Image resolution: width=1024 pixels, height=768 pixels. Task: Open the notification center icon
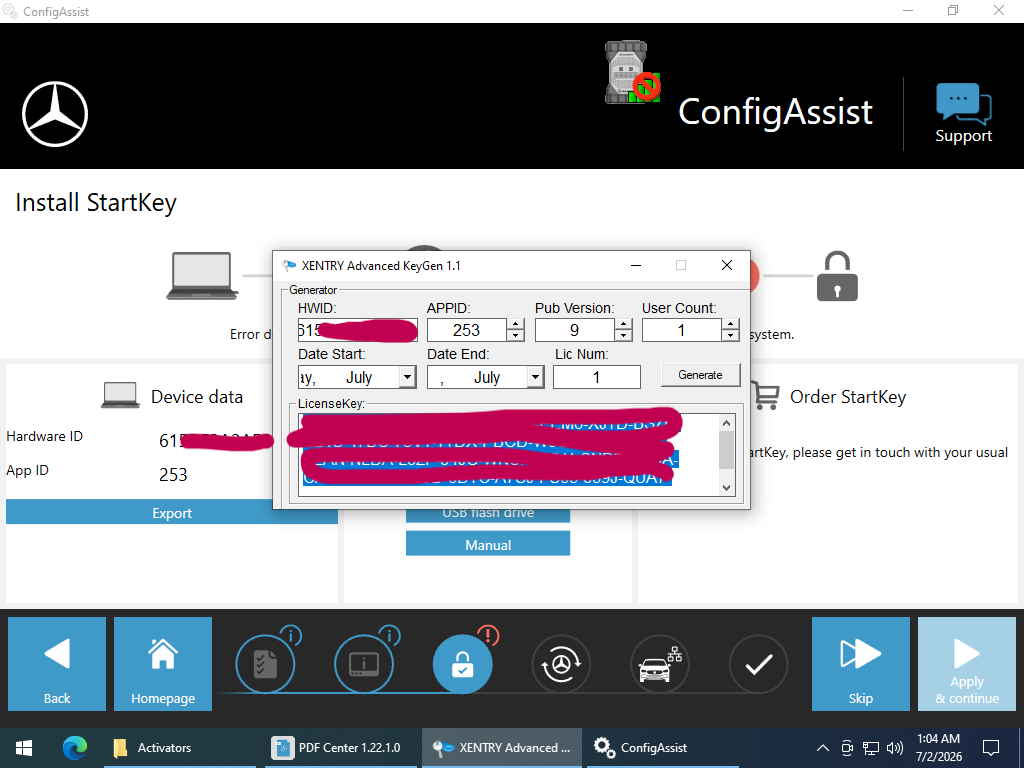(991, 748)
